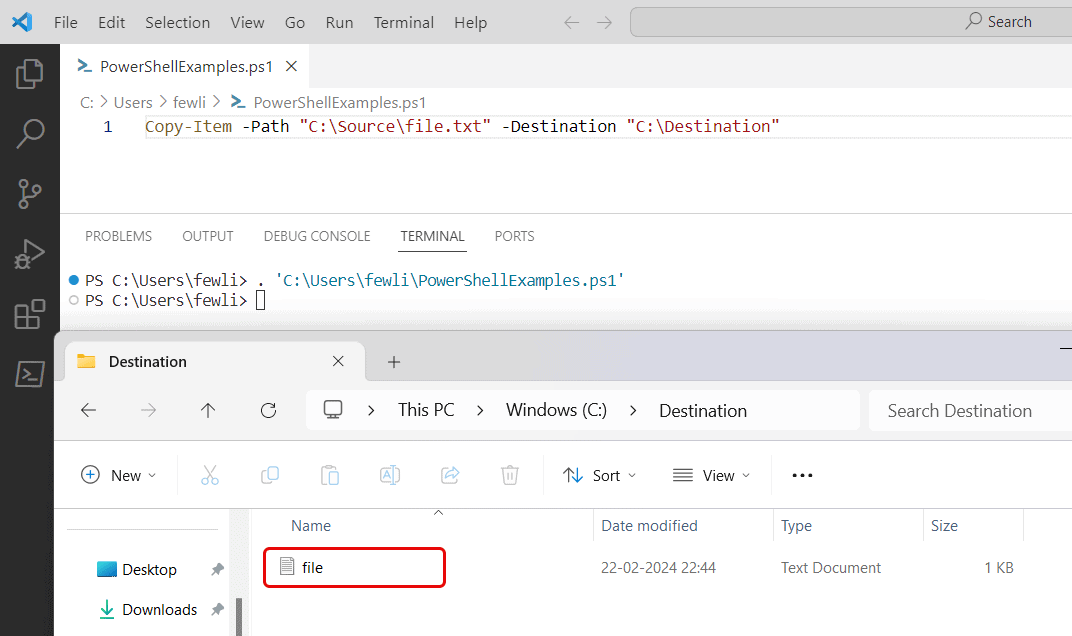Click the Search Destination box
Image resolution: width=1072 pixels, height=636 pixels.
[960, 410]
